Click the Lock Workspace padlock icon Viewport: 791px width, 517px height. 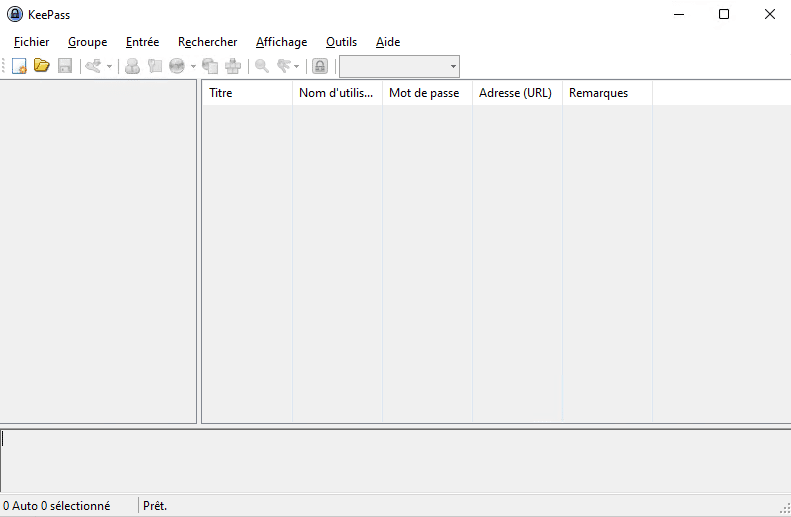coord(320,66)
